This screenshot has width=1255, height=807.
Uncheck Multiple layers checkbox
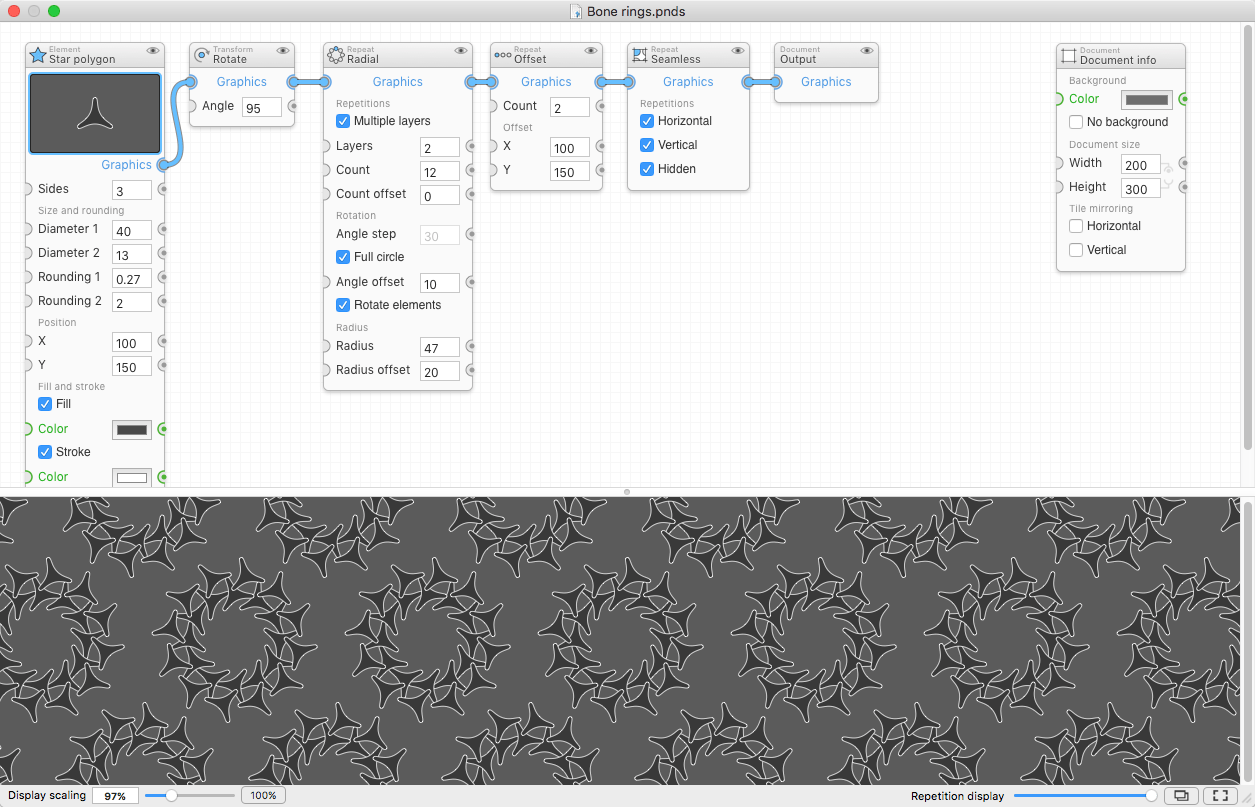(x=343, y=121)
